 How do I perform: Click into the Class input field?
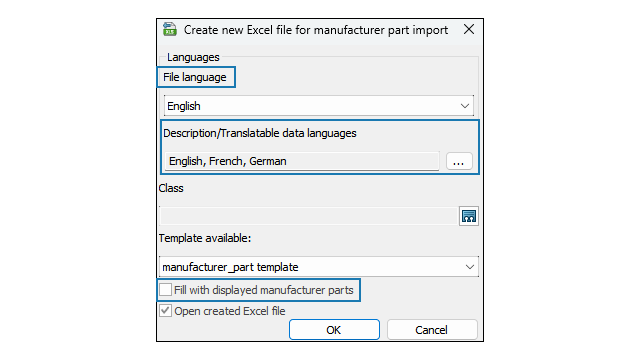click(309, 216)
